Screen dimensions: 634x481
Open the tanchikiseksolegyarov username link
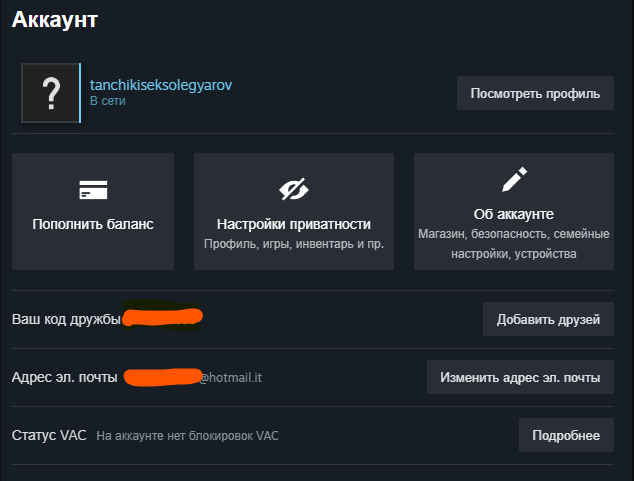(x=161, y=85)
